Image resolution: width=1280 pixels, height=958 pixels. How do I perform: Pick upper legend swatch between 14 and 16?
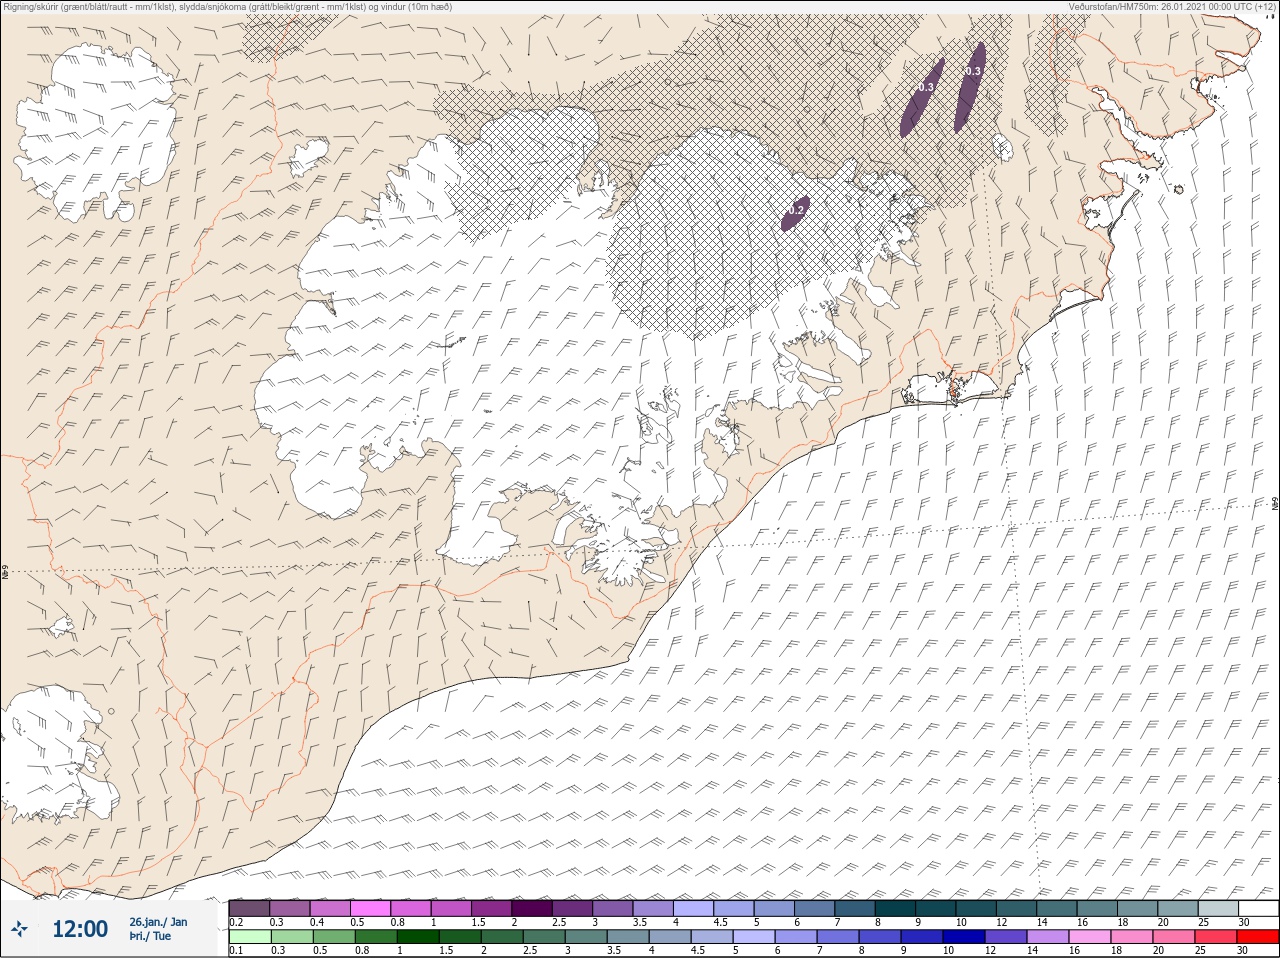click(x=1057, y=908)
